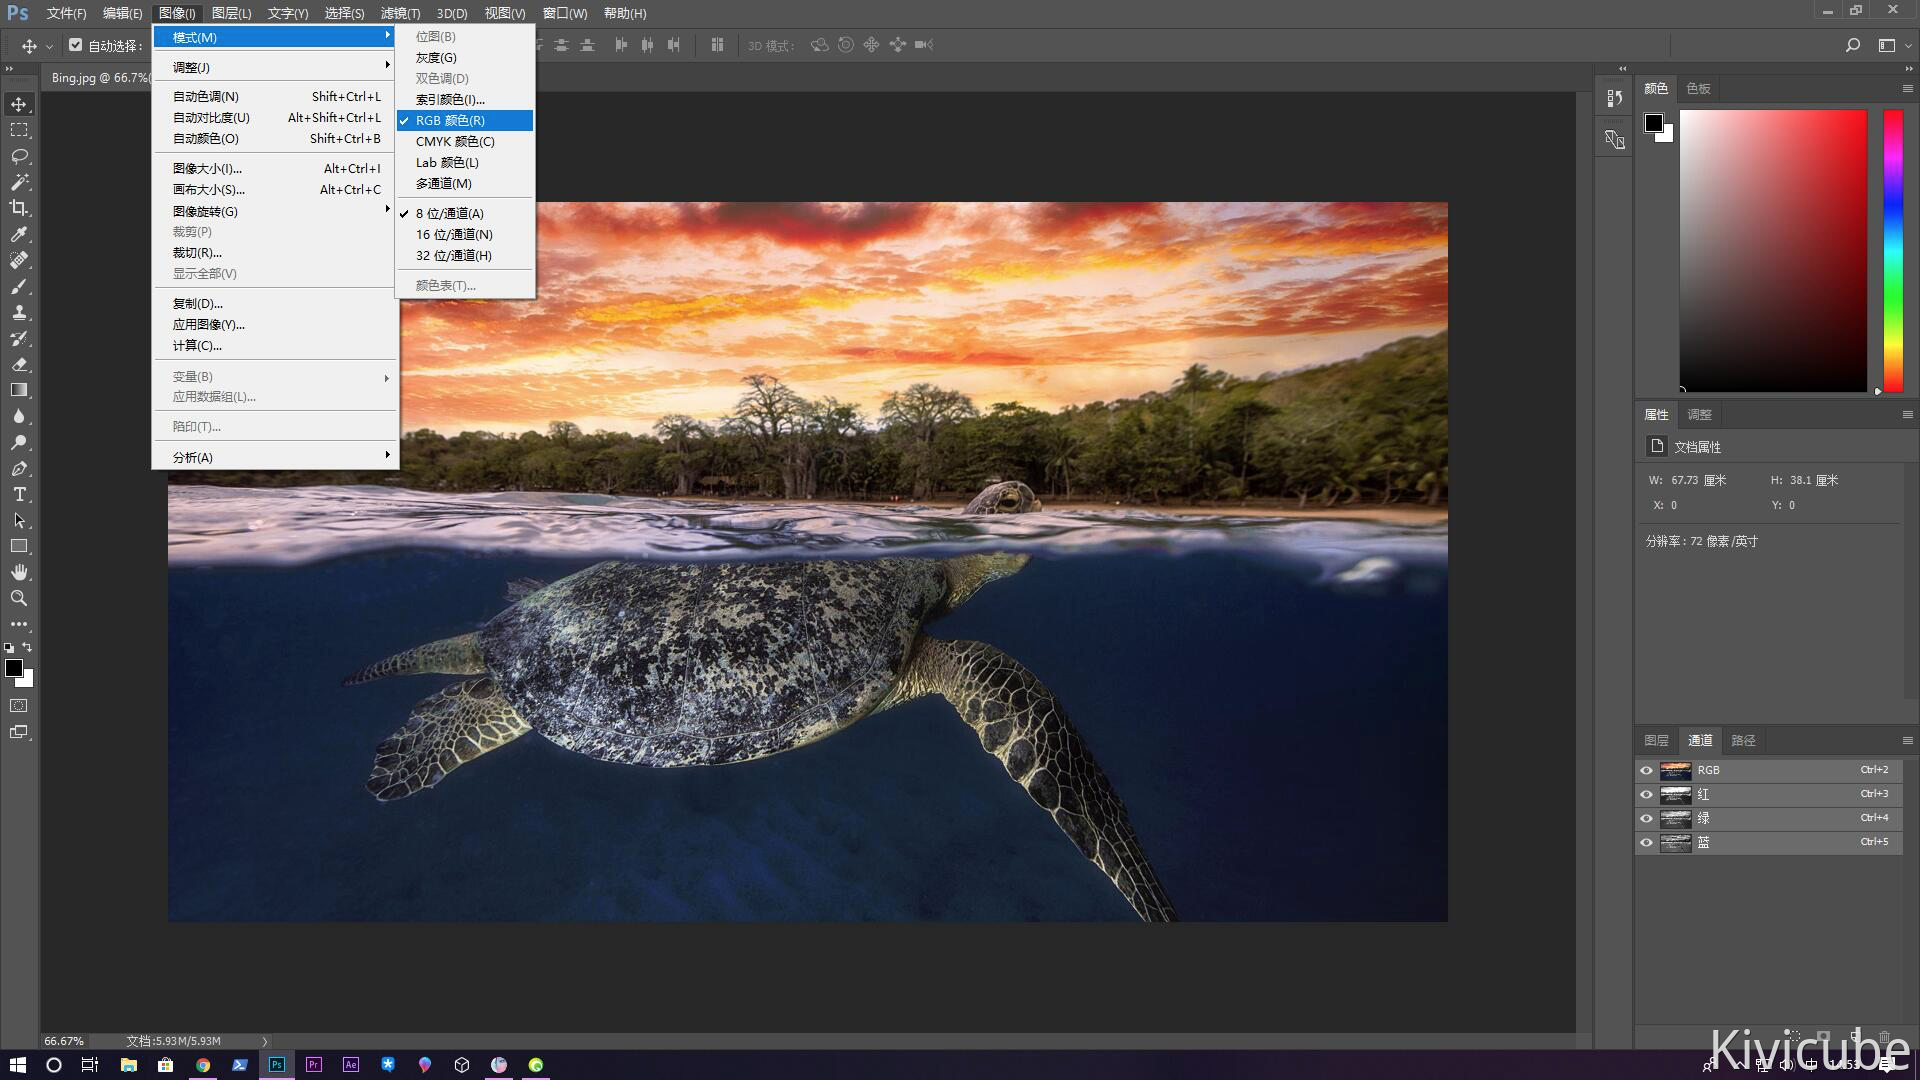Open the 通道 panel options menu

click(1907, 741)
